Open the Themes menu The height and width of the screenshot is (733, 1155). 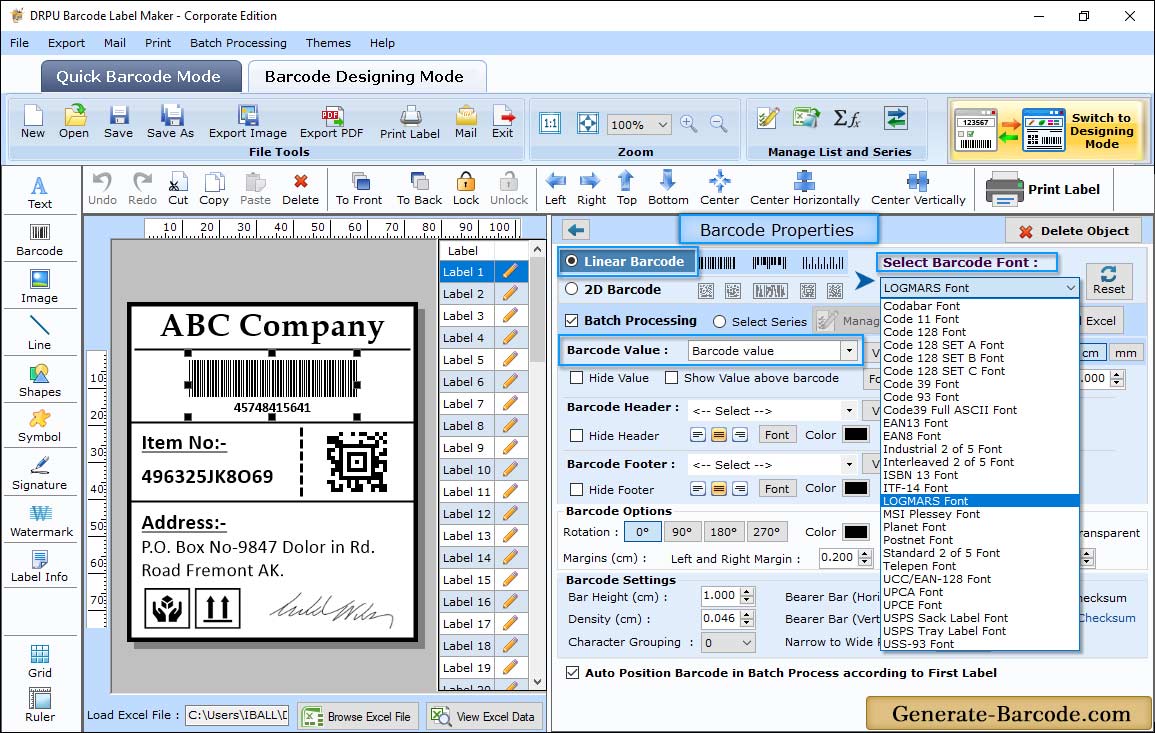pyautogui.click(x=328, y=43)
